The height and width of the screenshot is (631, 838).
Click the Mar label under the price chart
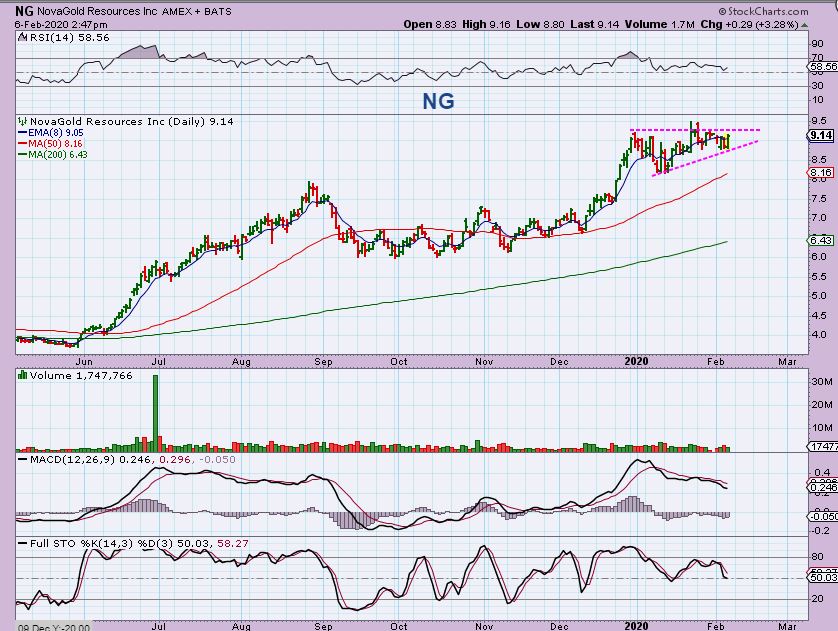787,362
